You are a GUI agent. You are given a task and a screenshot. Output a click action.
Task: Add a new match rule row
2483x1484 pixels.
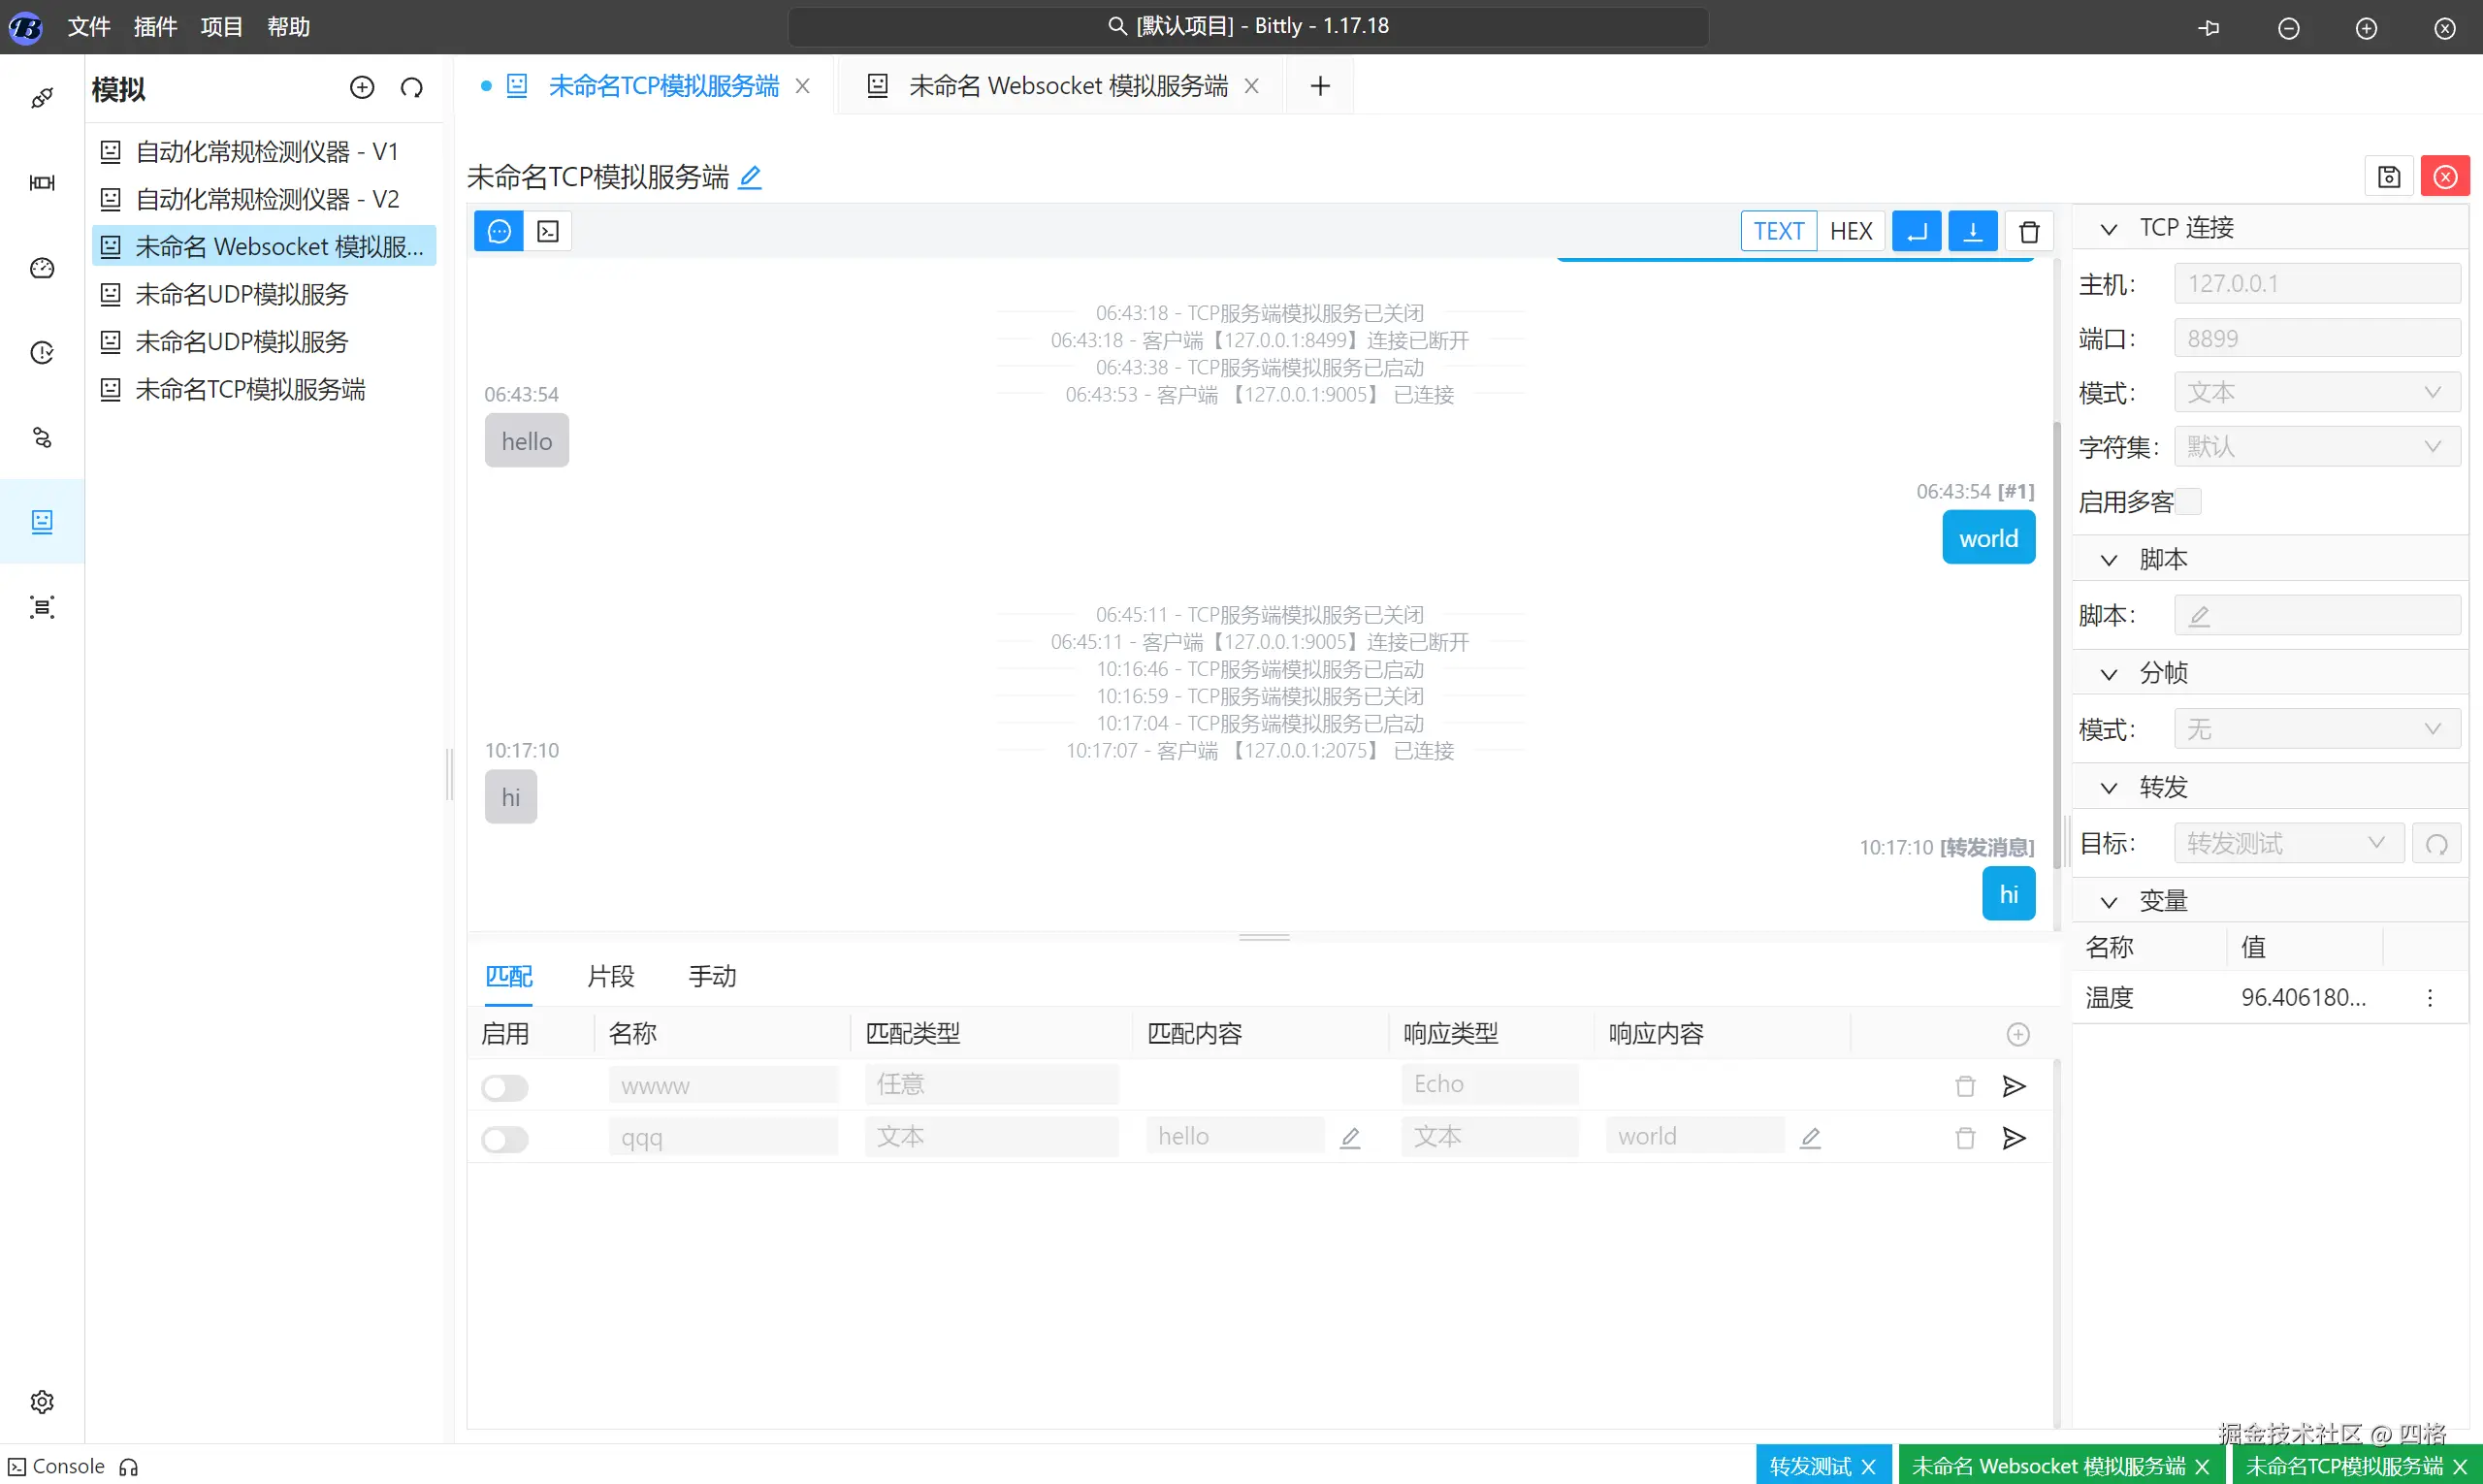click(2017, 1034)
